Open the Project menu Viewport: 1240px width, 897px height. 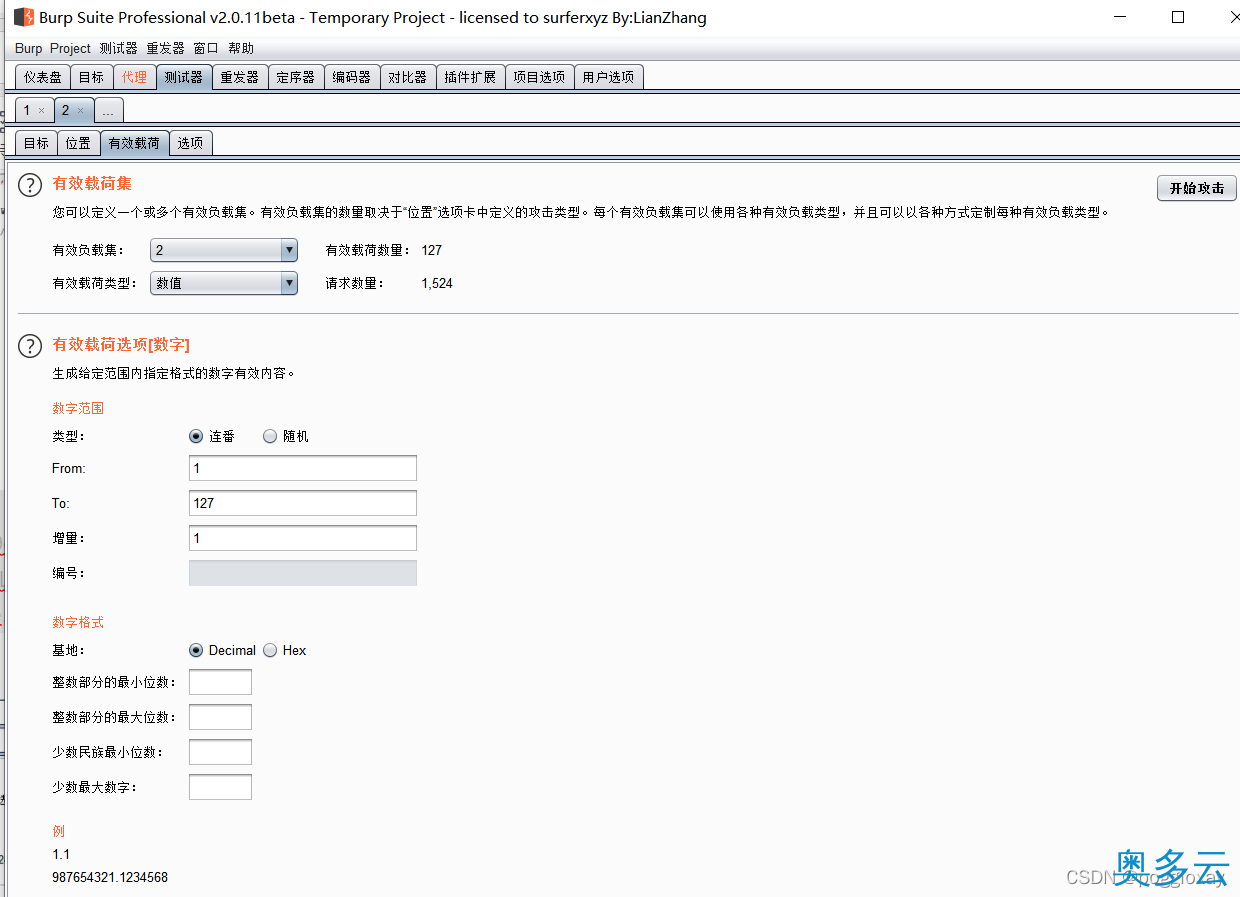(70, 48)
